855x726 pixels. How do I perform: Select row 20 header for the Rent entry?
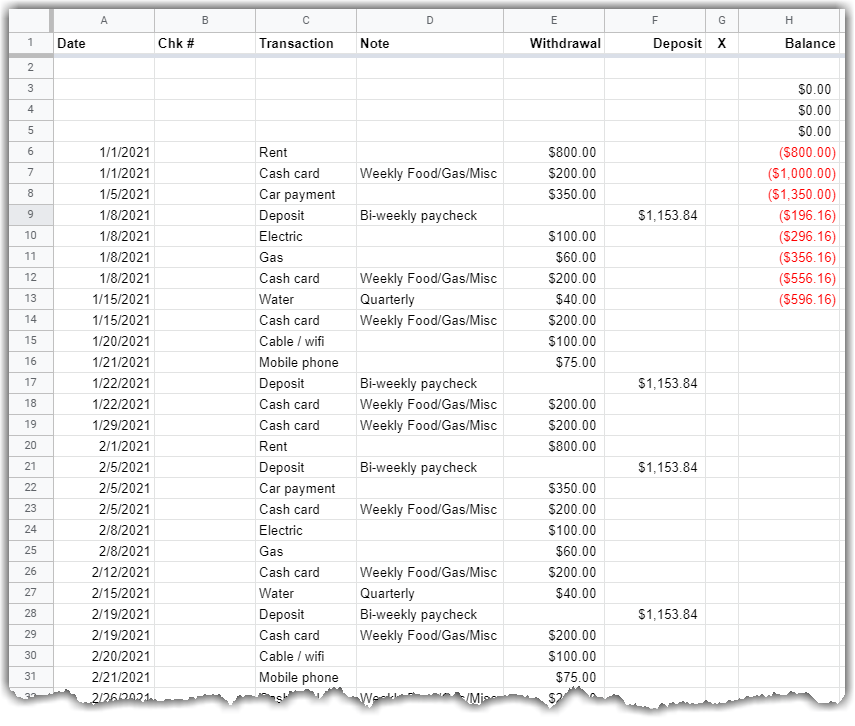click(30, 446)
